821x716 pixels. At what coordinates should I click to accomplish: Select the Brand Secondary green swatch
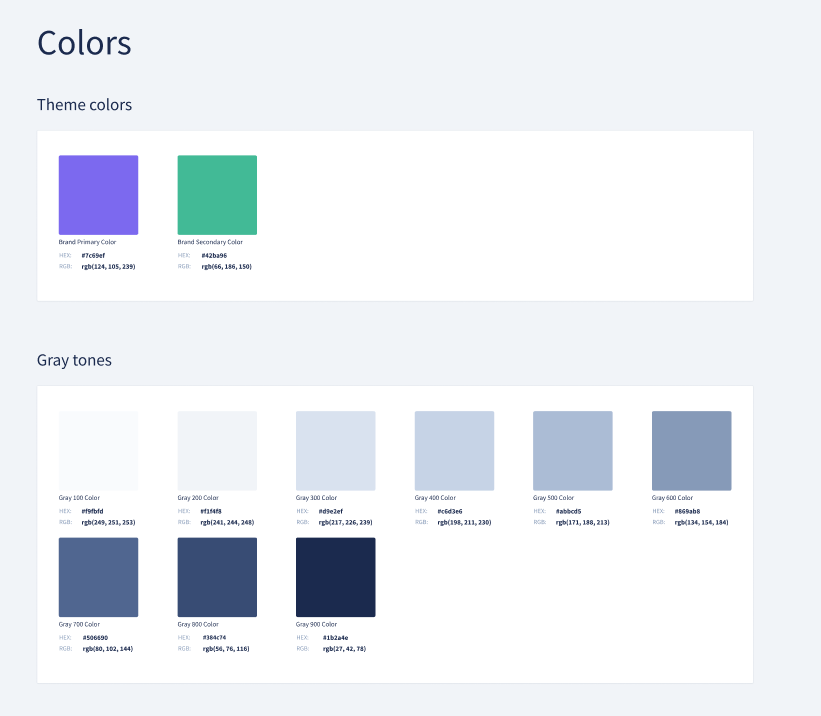[x=217, y=195]
